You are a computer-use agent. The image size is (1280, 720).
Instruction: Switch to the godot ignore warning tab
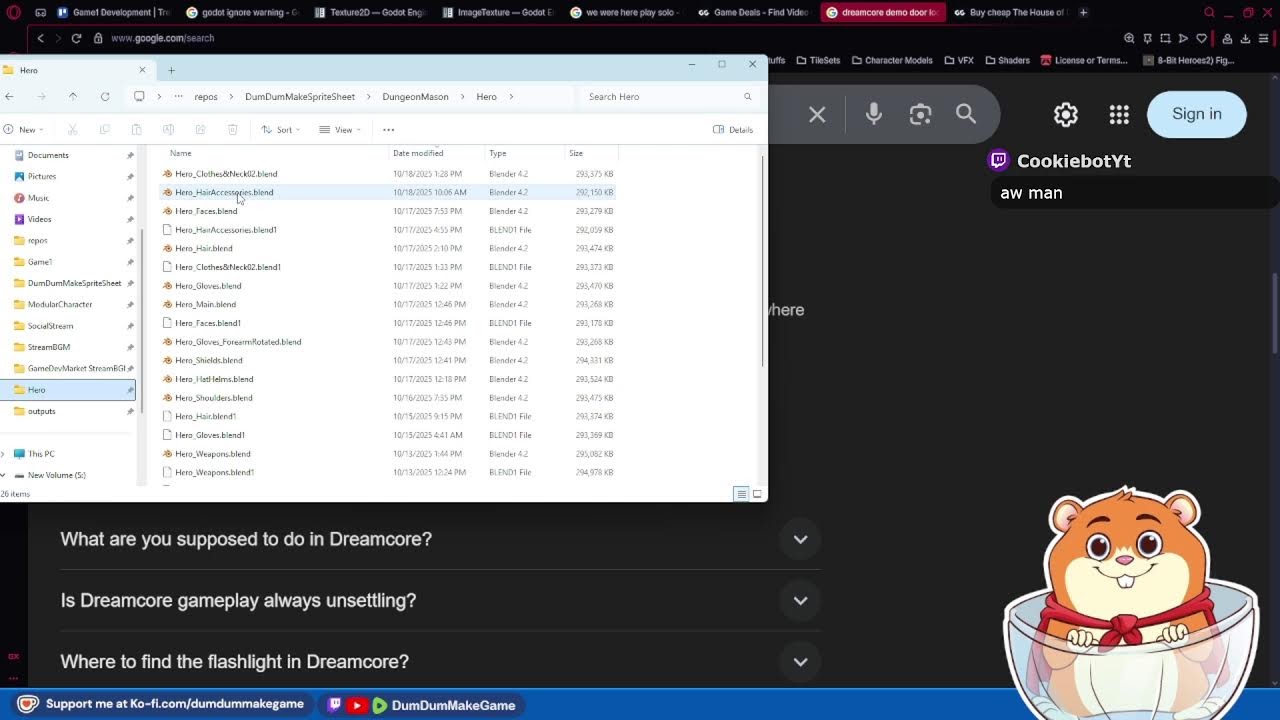click(x=243, y=13)
